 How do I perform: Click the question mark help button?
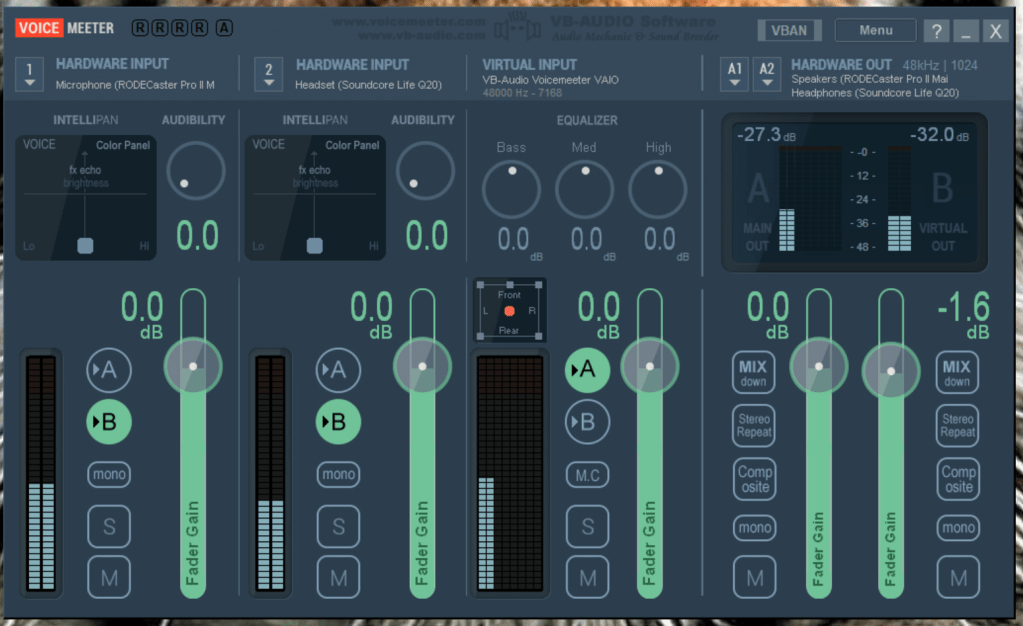tap(936, 31)
